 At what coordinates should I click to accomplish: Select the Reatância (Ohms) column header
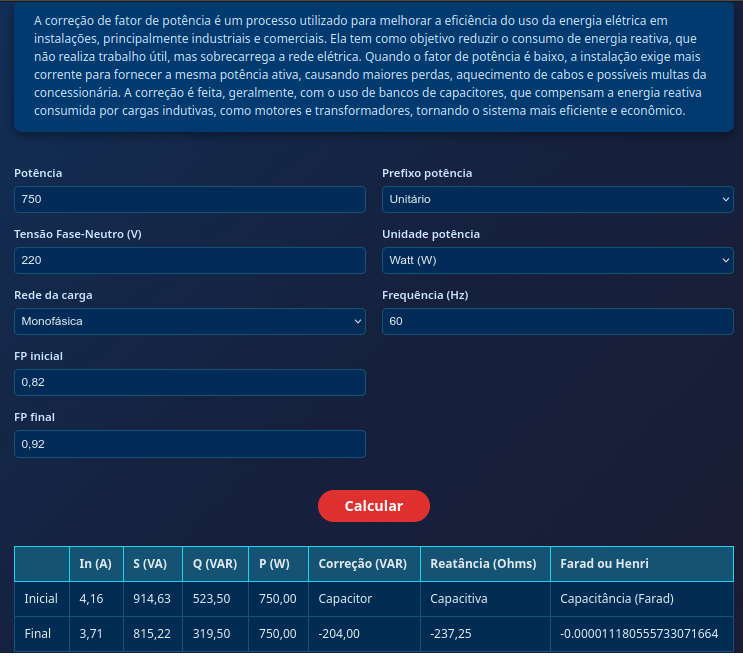click(x=483, y=564)
